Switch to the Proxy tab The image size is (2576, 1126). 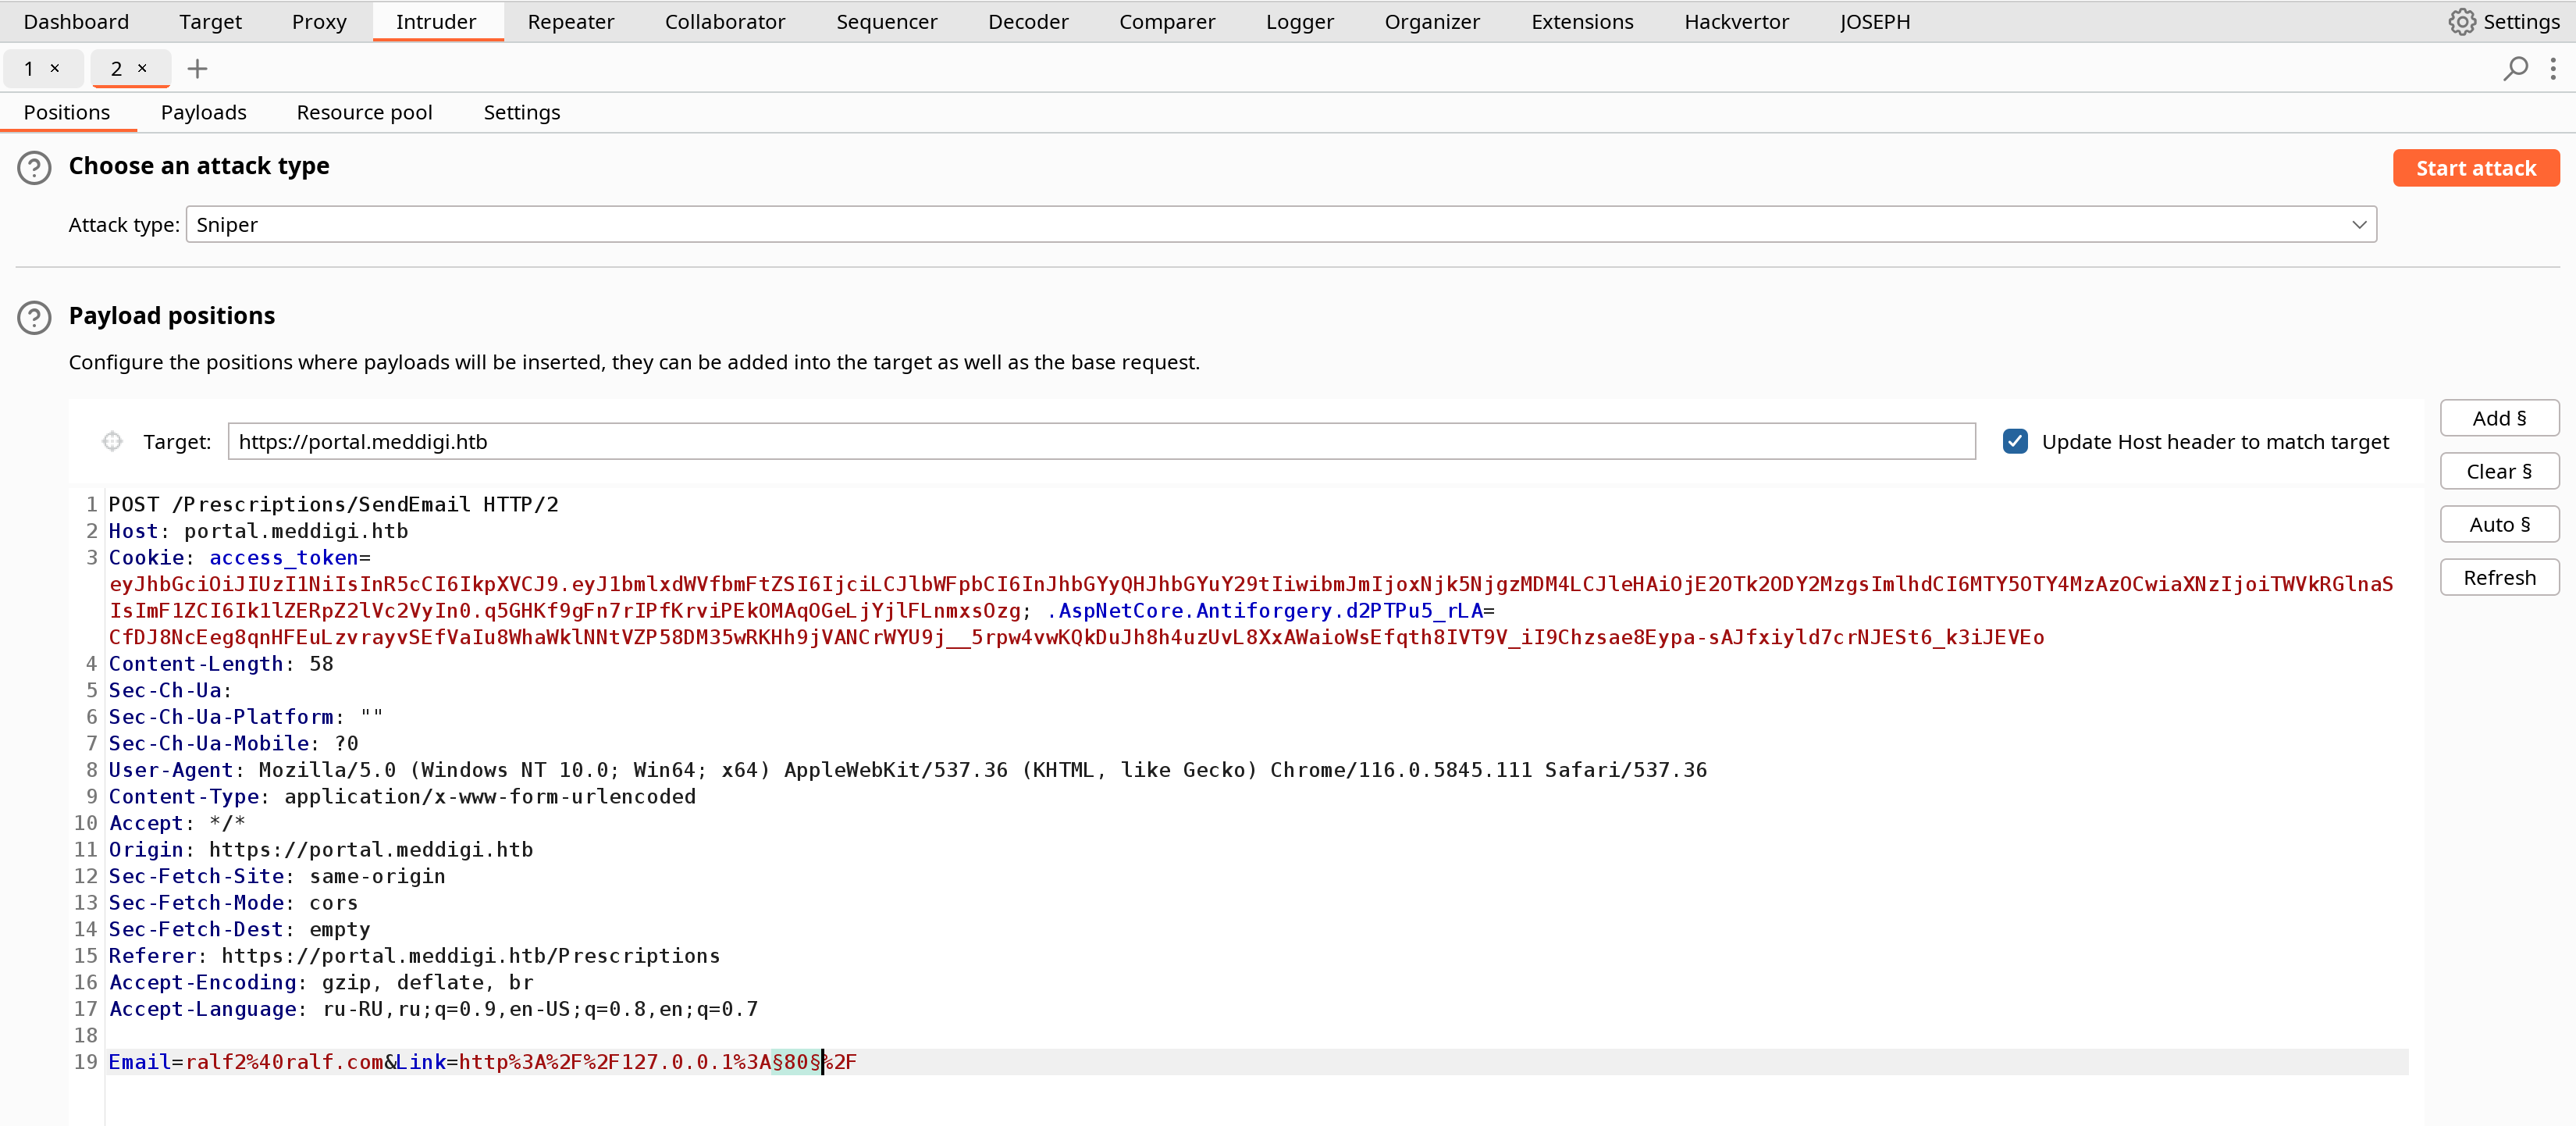319,21
